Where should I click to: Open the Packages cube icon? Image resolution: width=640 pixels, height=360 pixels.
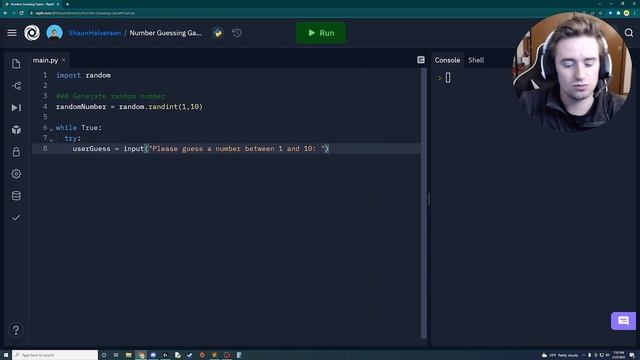coord(16,130)
